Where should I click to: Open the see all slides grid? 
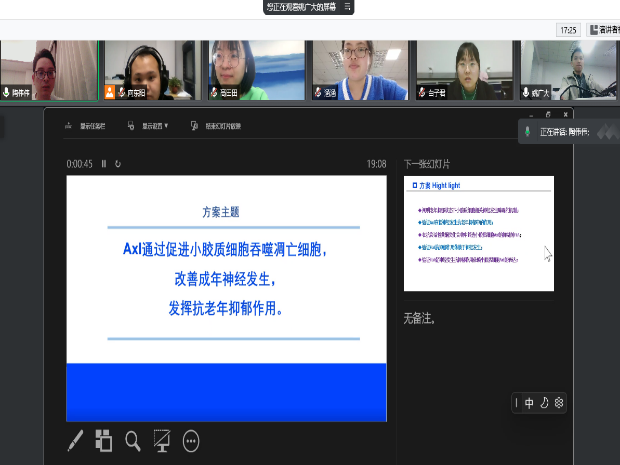coord(104,440)
